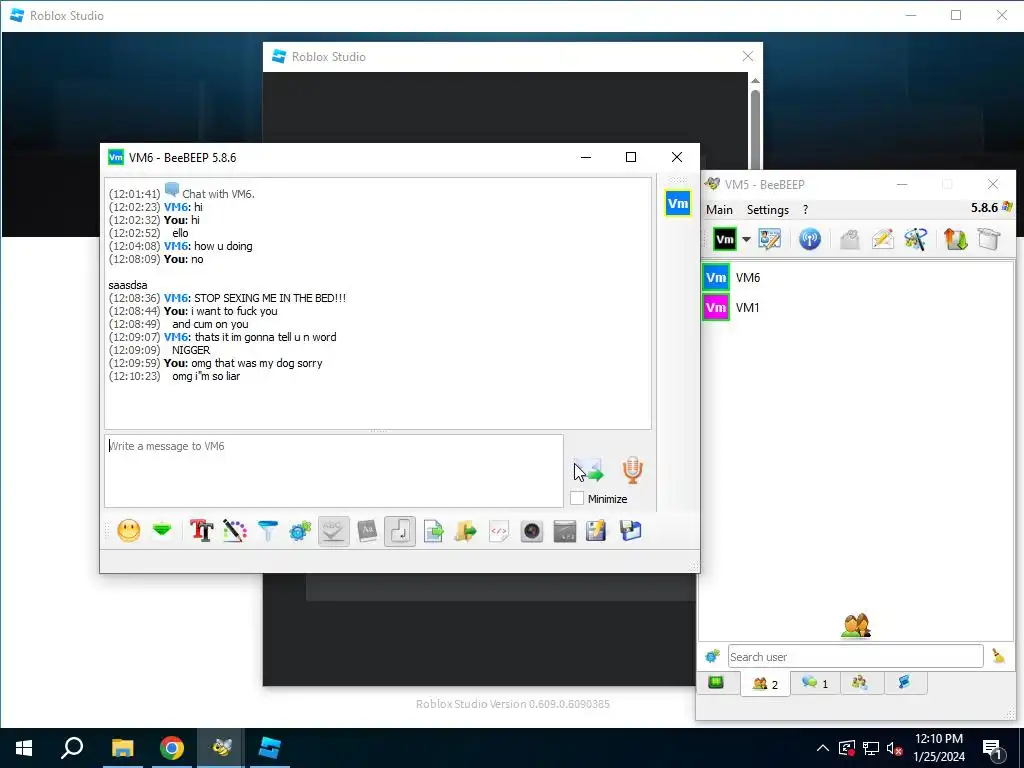Image resolution: width=1024 pixels, height=768 pixels.
Task: Click the send file document icon
Action: pyautogui.click(x=433, y=530)
